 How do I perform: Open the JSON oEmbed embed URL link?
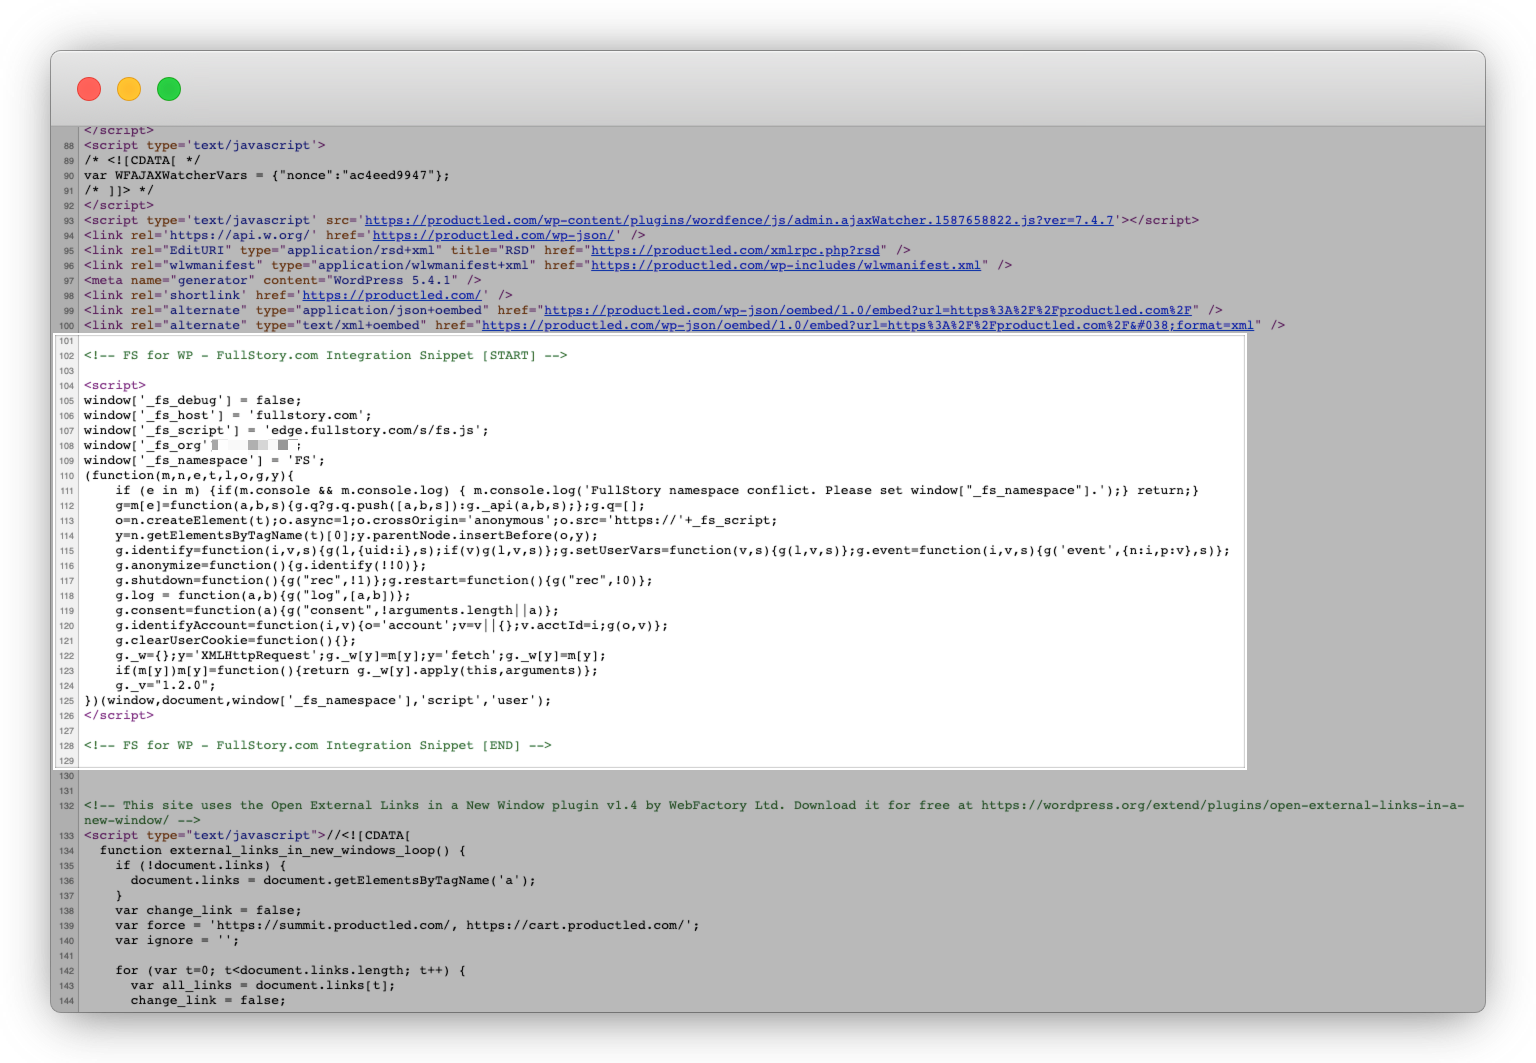click(868, 310)
